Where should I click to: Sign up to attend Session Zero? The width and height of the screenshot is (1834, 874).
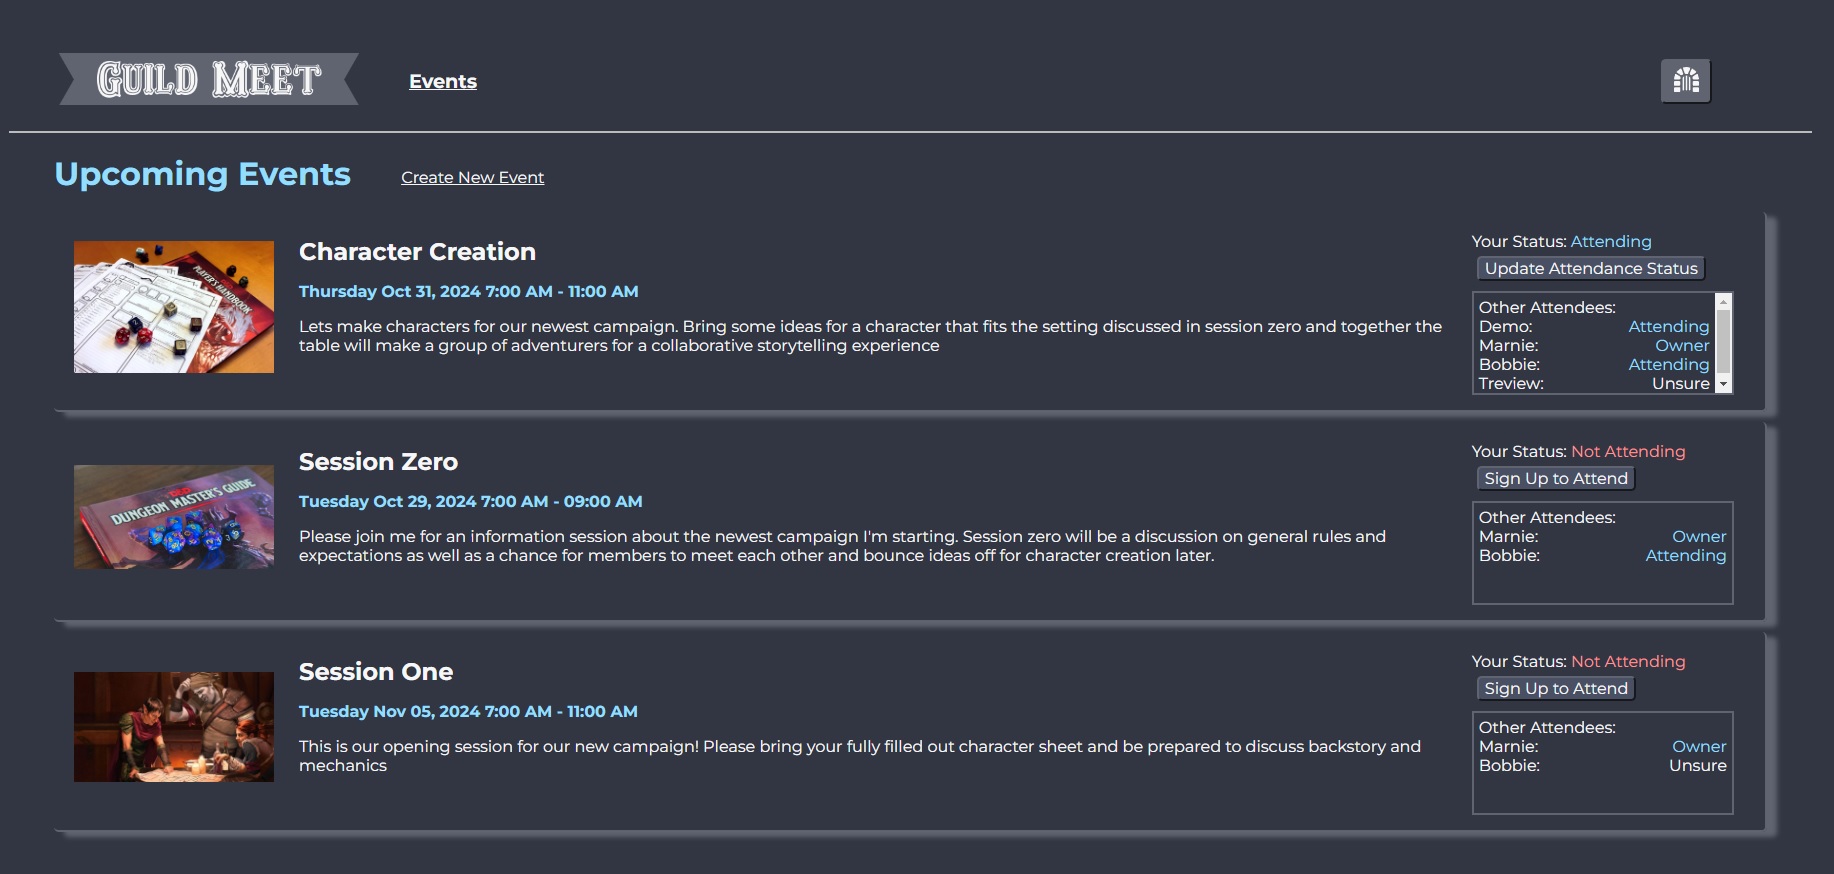(1555, 478)
